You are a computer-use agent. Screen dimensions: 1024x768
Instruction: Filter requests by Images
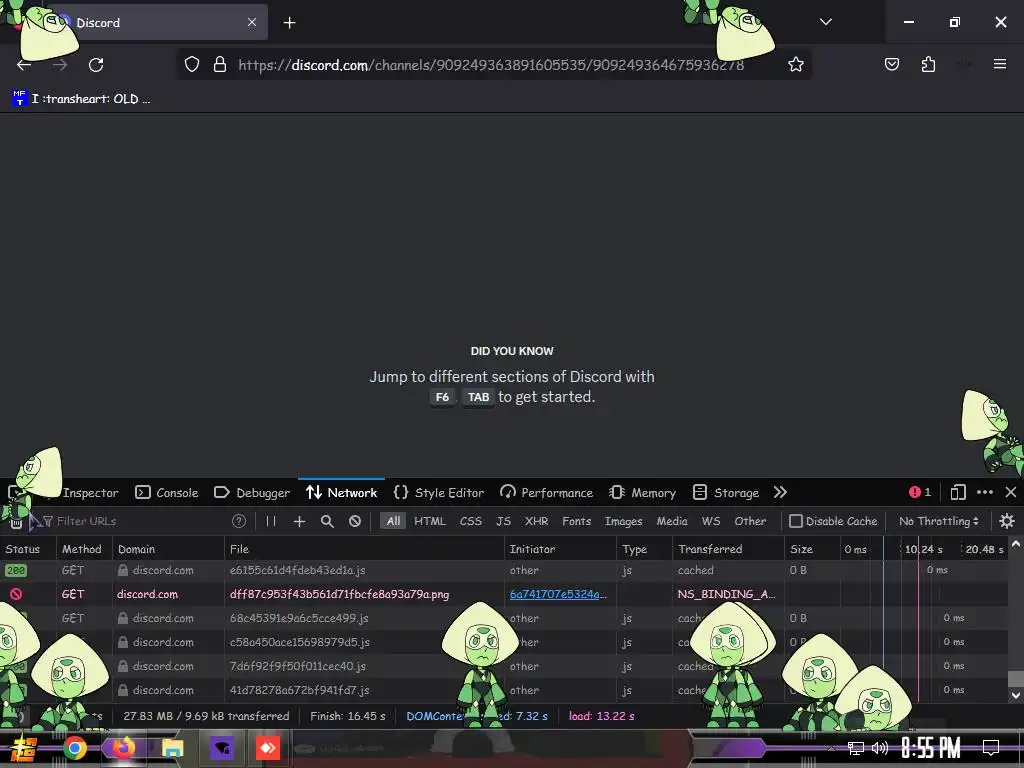[624, 521]
